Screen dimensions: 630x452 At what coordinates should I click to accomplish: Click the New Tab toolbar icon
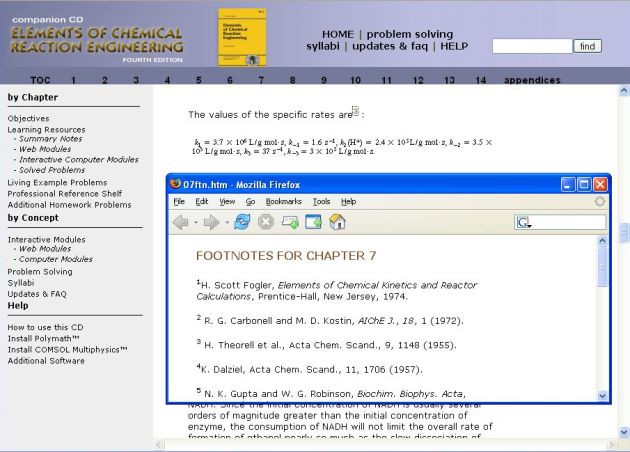290,222
